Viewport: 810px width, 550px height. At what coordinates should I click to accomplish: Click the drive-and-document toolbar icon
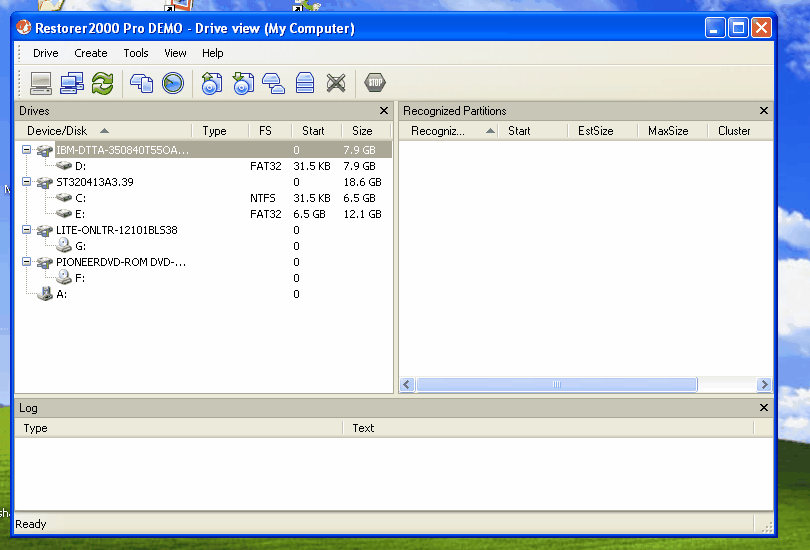tap(142, 83)
